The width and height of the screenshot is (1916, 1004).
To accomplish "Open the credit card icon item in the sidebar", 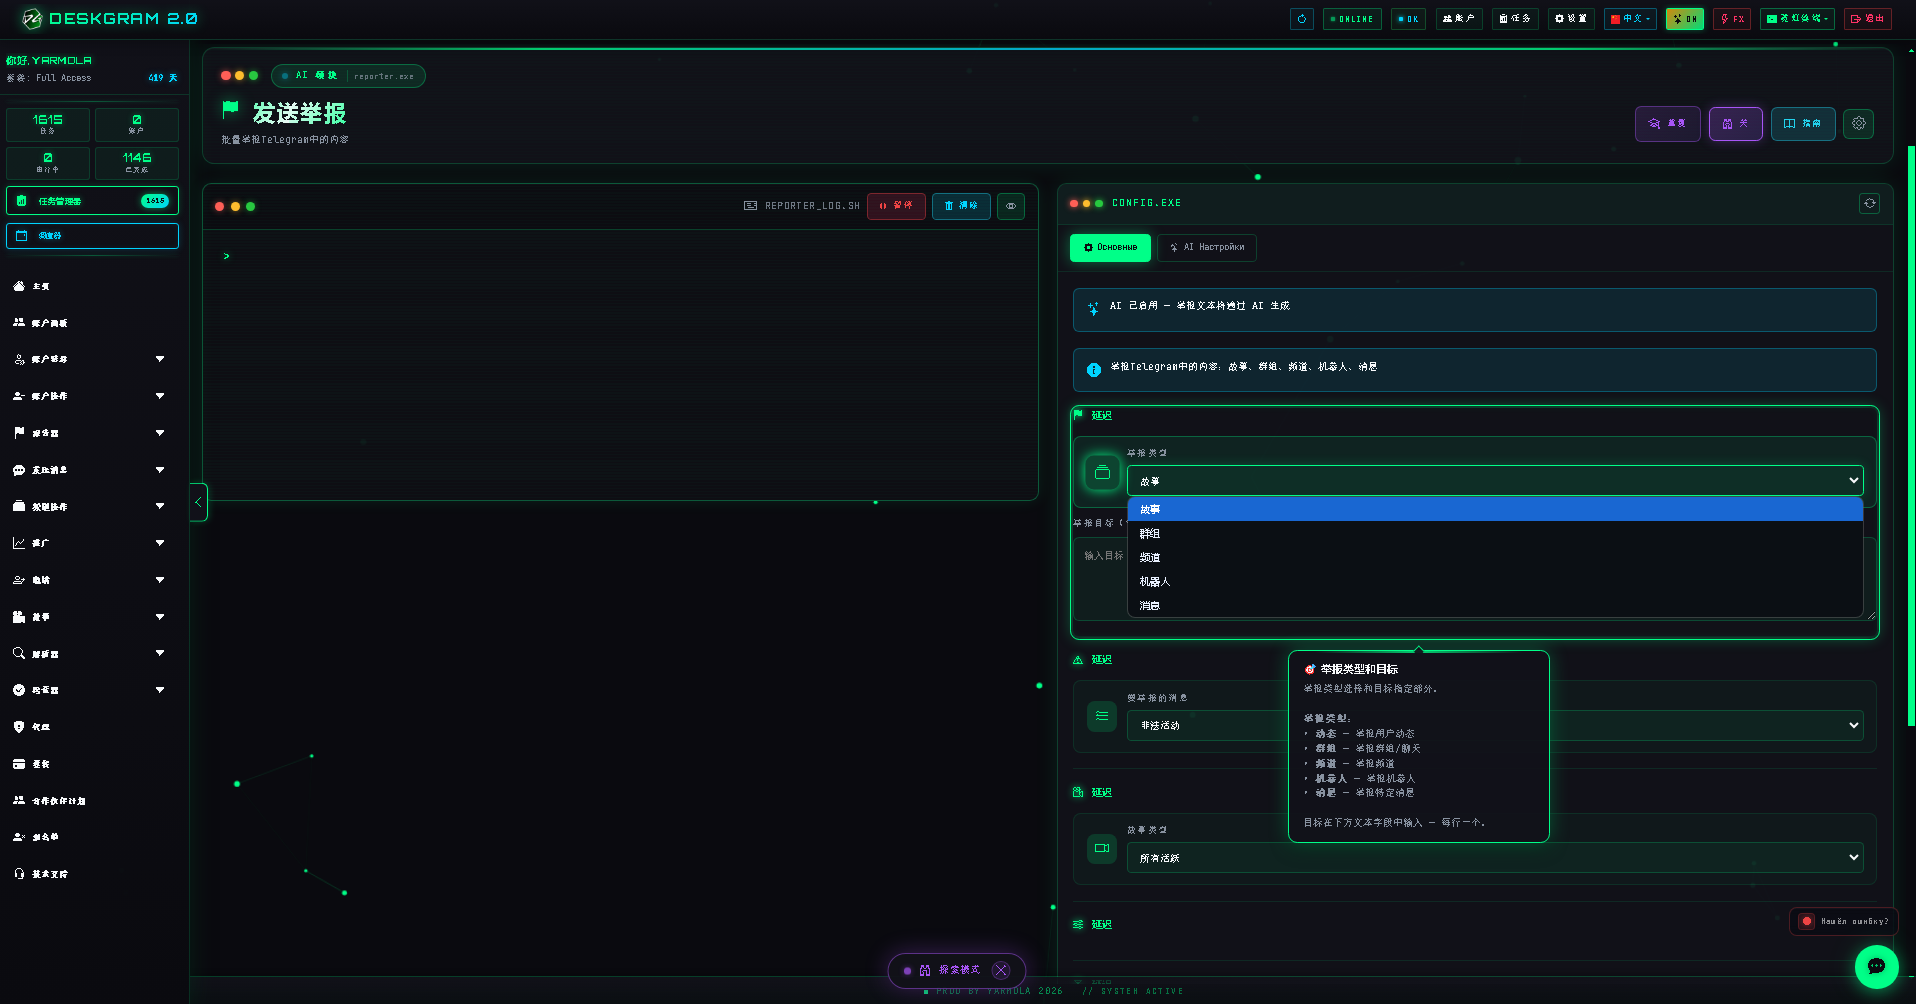I will [90, 764].
